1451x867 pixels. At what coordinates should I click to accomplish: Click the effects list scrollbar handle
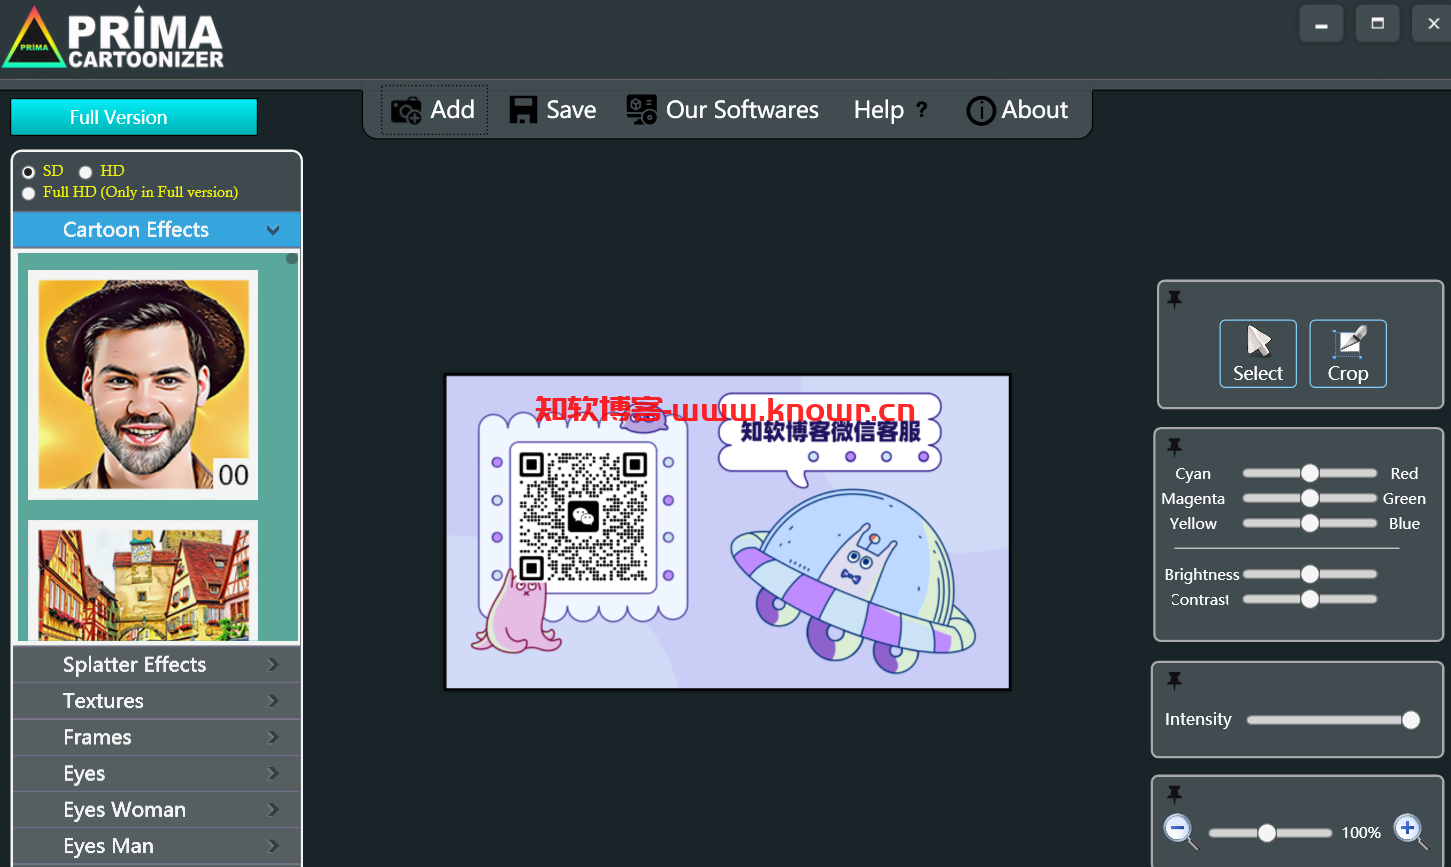292,259
